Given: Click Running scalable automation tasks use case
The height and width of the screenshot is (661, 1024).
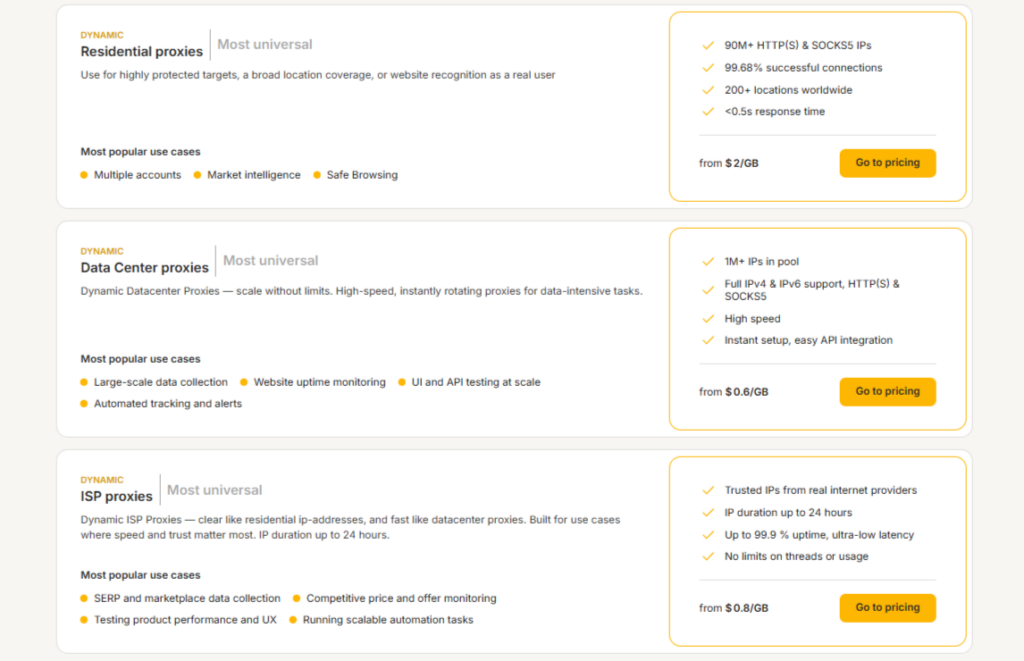Looking at the screenshot, I should [x=387, y=620].
